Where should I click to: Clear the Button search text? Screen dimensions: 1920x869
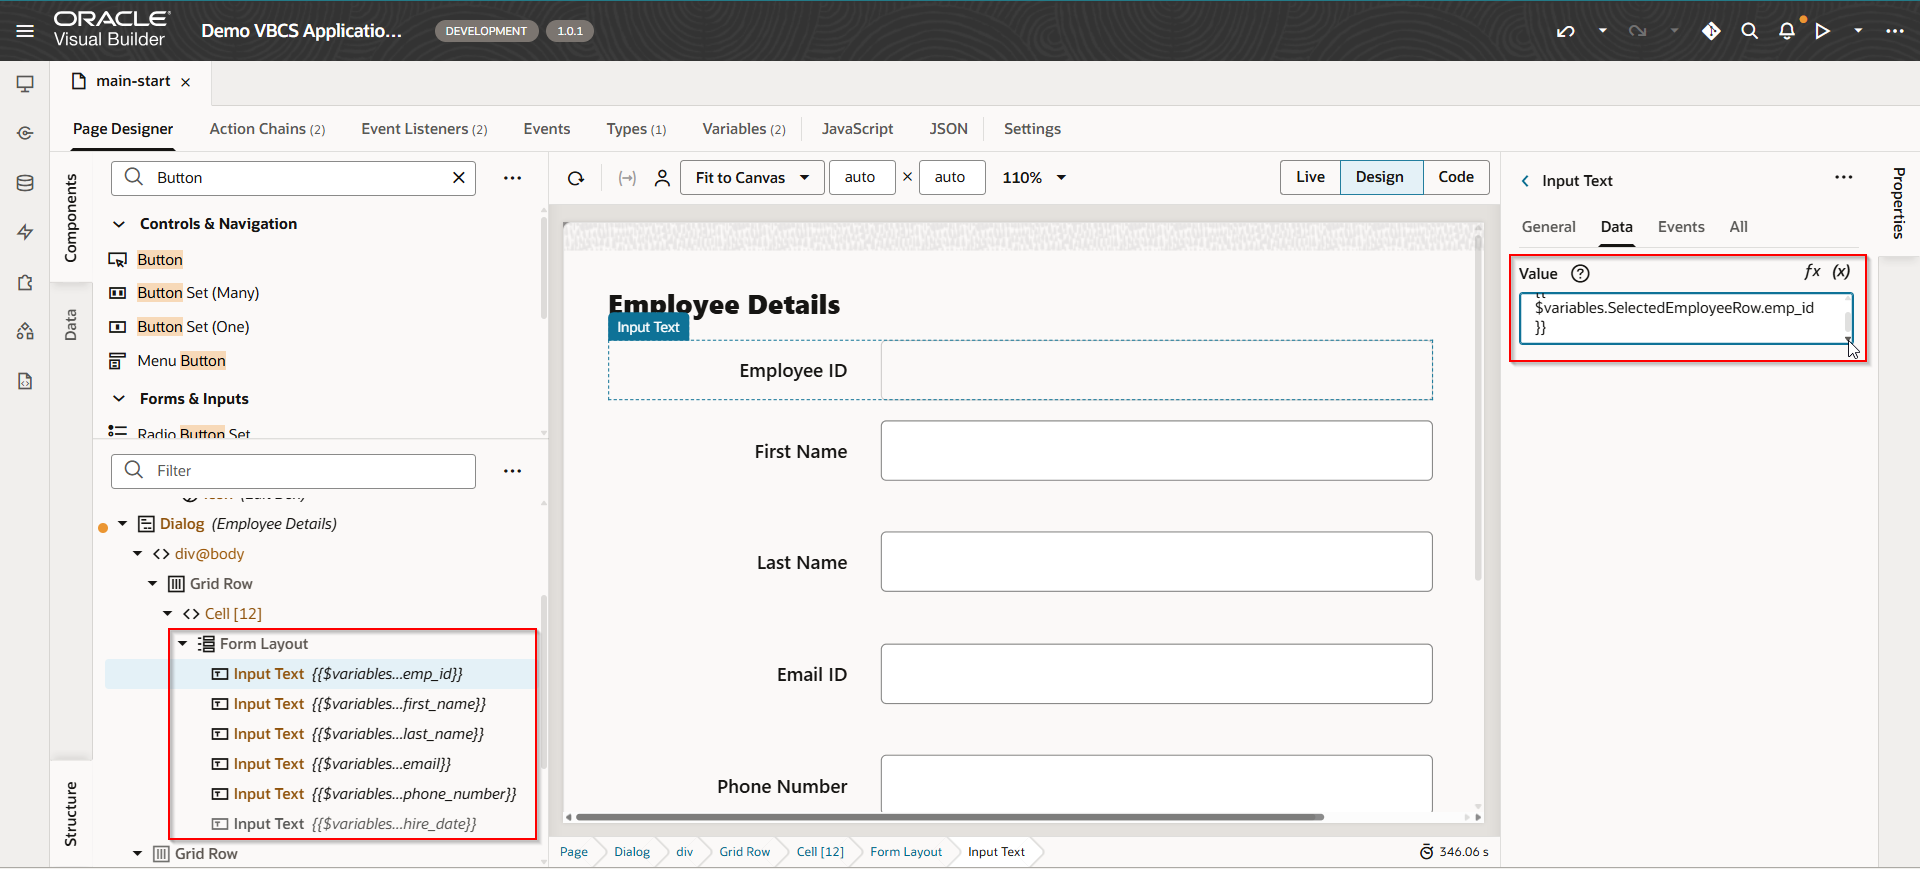coord(459,178)
